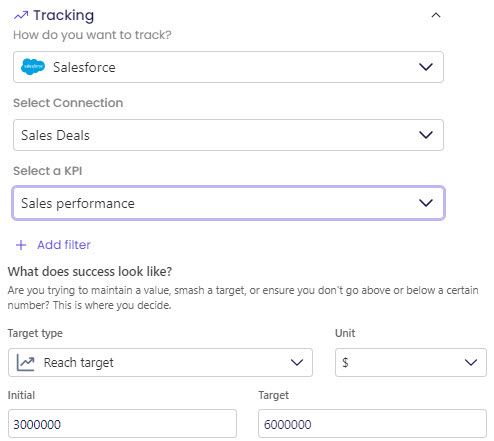Click the Unit dropdown chevron arrow
This screenshot has height=441, width=494.
pyautogui.click(x=471, y=362)
